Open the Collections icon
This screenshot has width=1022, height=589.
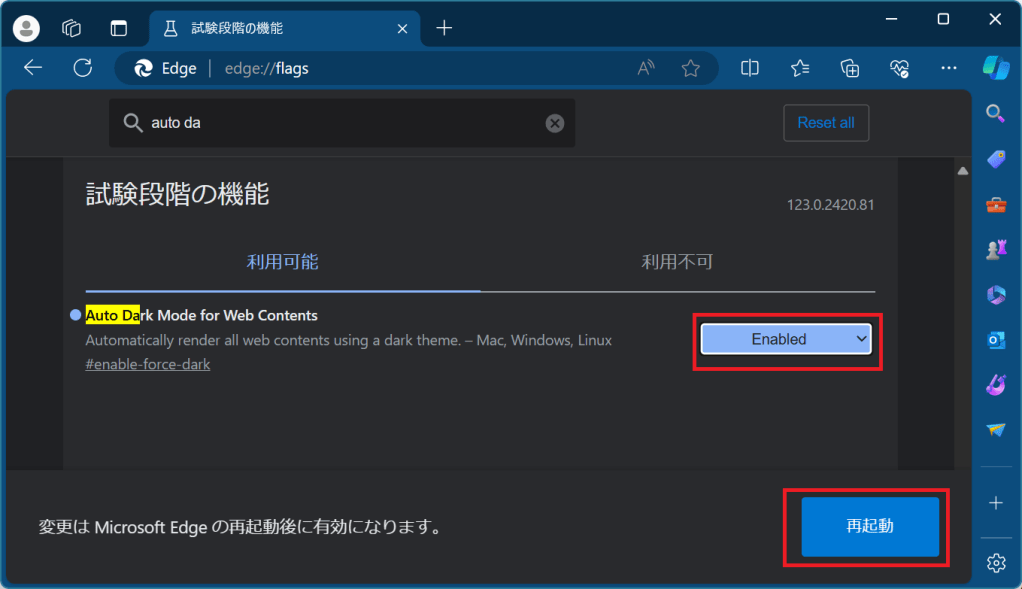pos(849,68)
